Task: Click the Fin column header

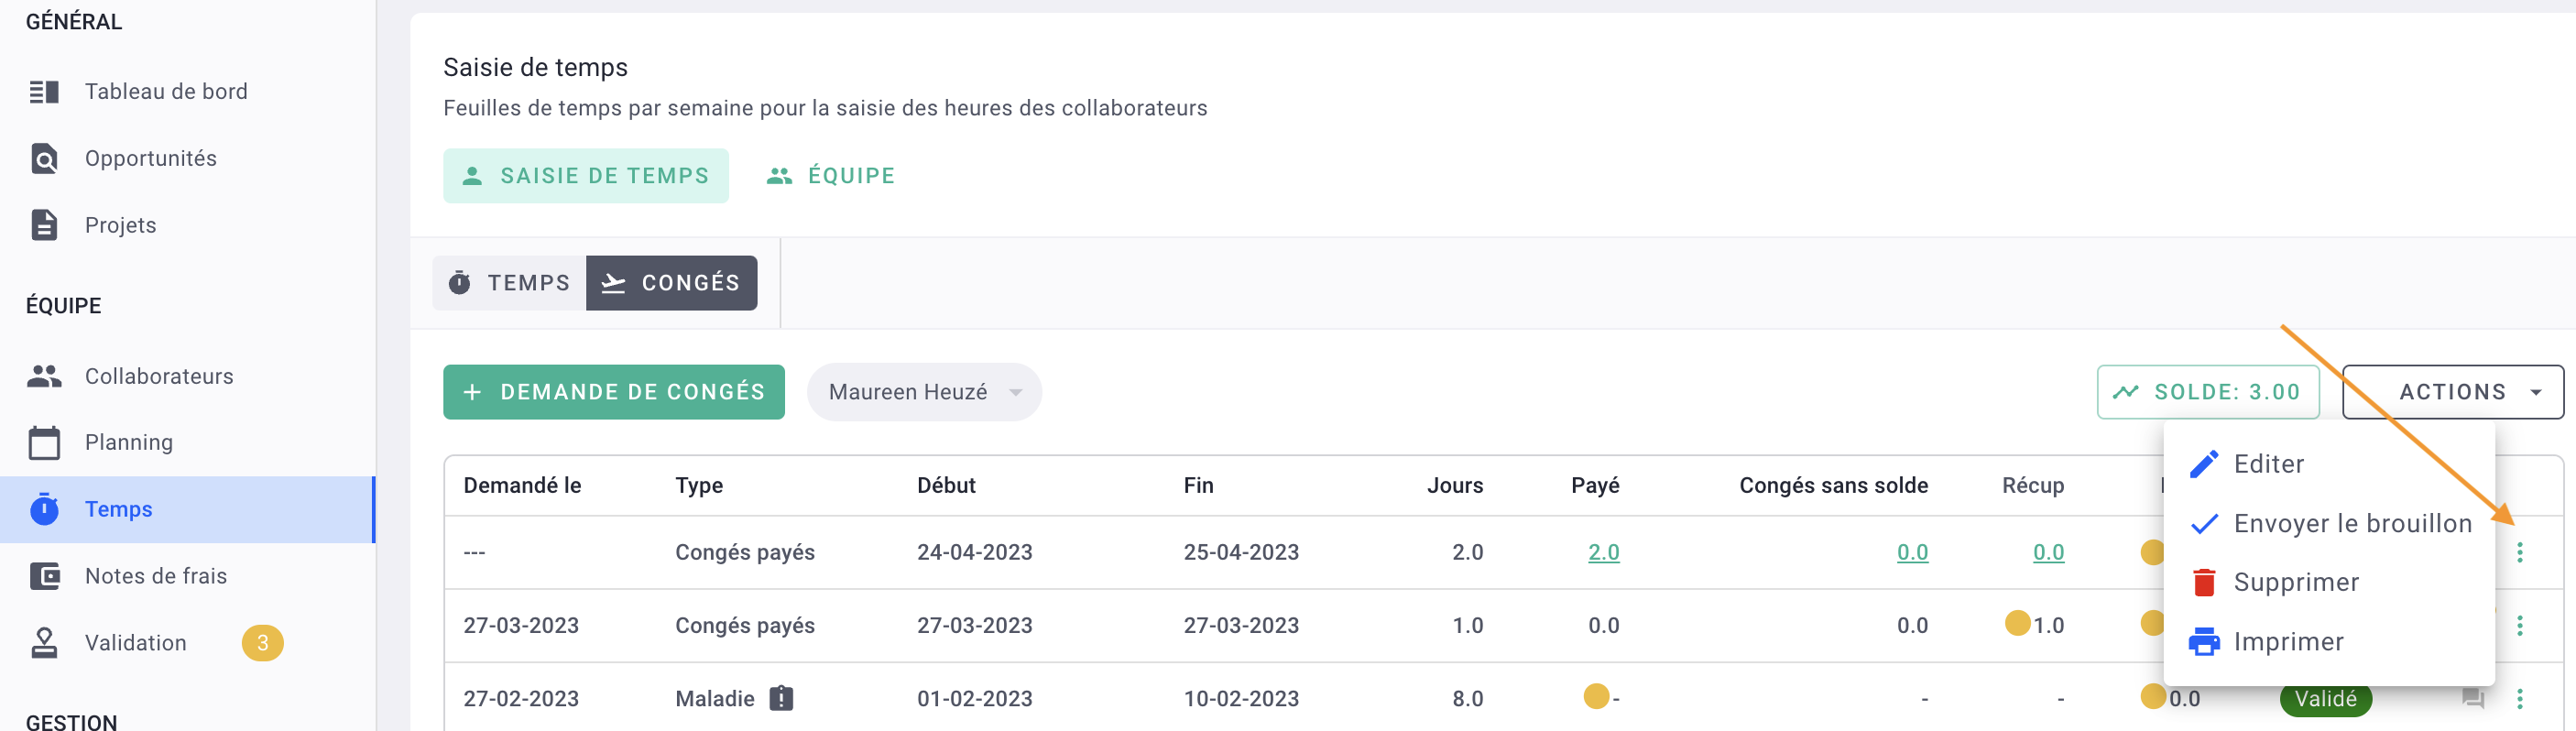Action: click(x=1198, y=486)
